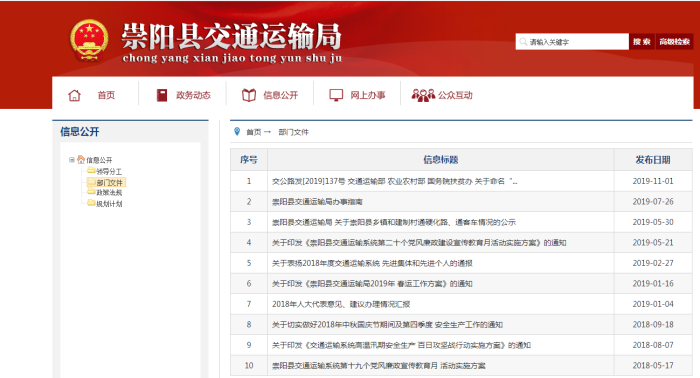This screenshot has height=378, width=700.
Task: Click date 2019-05-30 cell
Action: 653,222
